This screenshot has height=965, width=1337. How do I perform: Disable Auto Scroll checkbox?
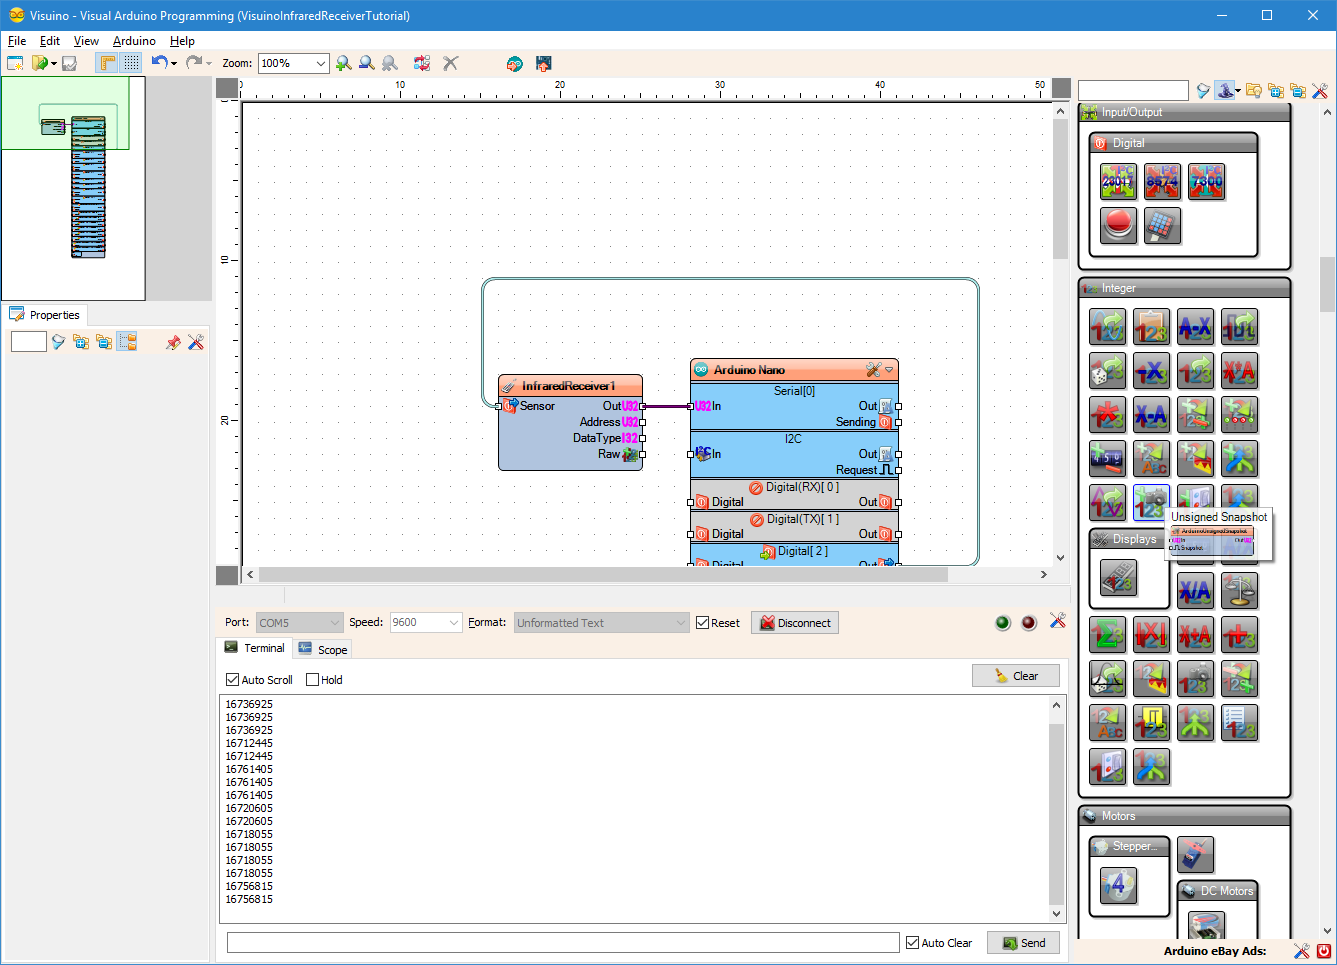tap(233, 680)
